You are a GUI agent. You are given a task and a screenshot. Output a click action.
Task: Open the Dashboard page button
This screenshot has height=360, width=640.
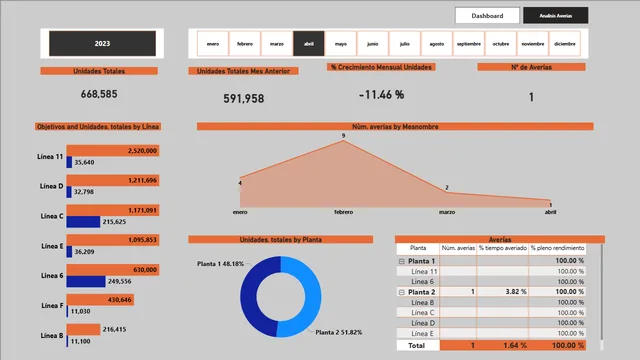pyautogui.click(x=487, y=16)
